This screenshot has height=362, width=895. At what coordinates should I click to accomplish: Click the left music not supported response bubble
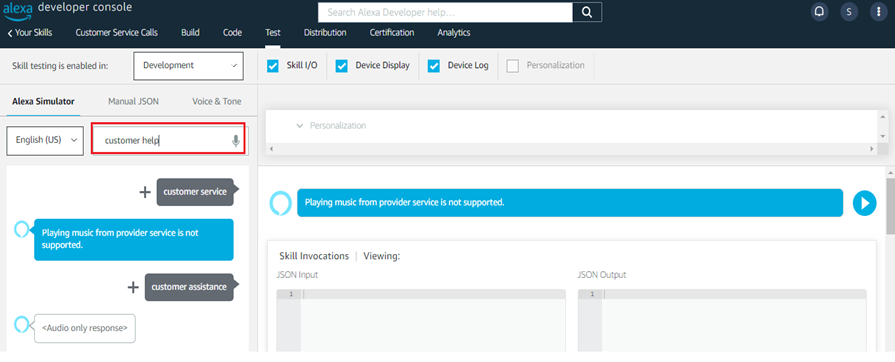[134, 239]
